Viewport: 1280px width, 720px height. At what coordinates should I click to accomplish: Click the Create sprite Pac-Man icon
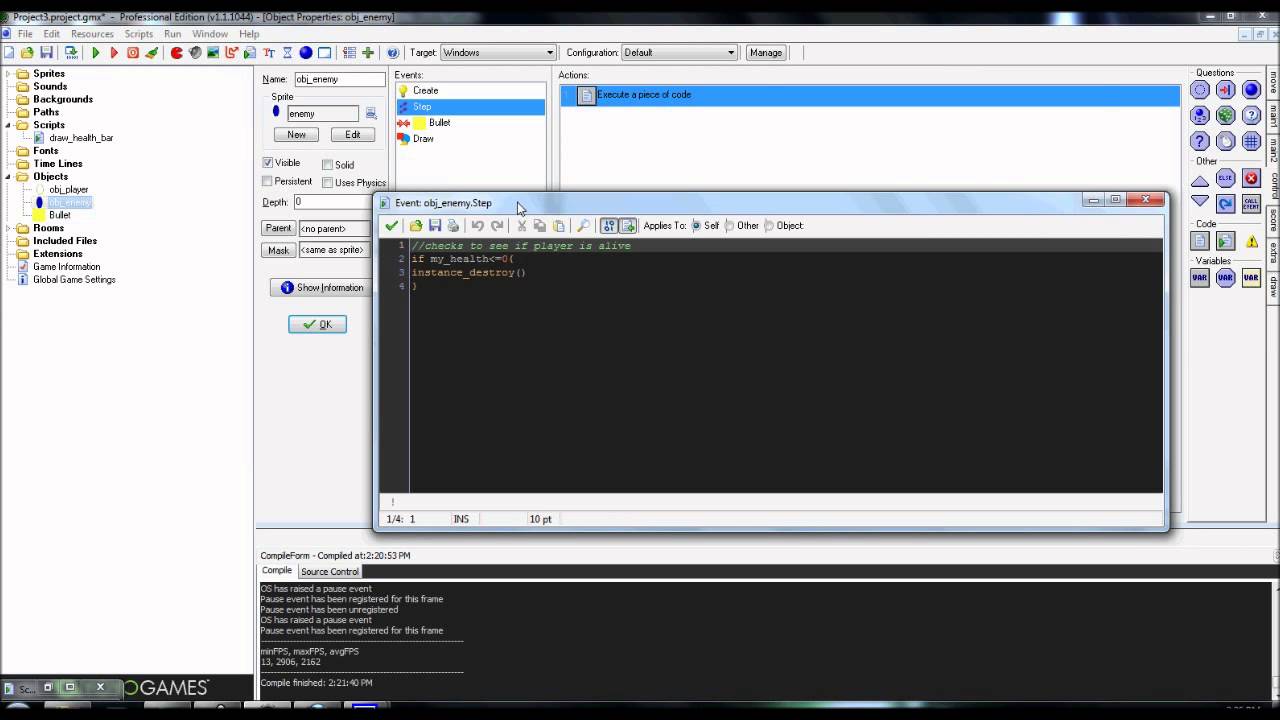tap(177, 53)
